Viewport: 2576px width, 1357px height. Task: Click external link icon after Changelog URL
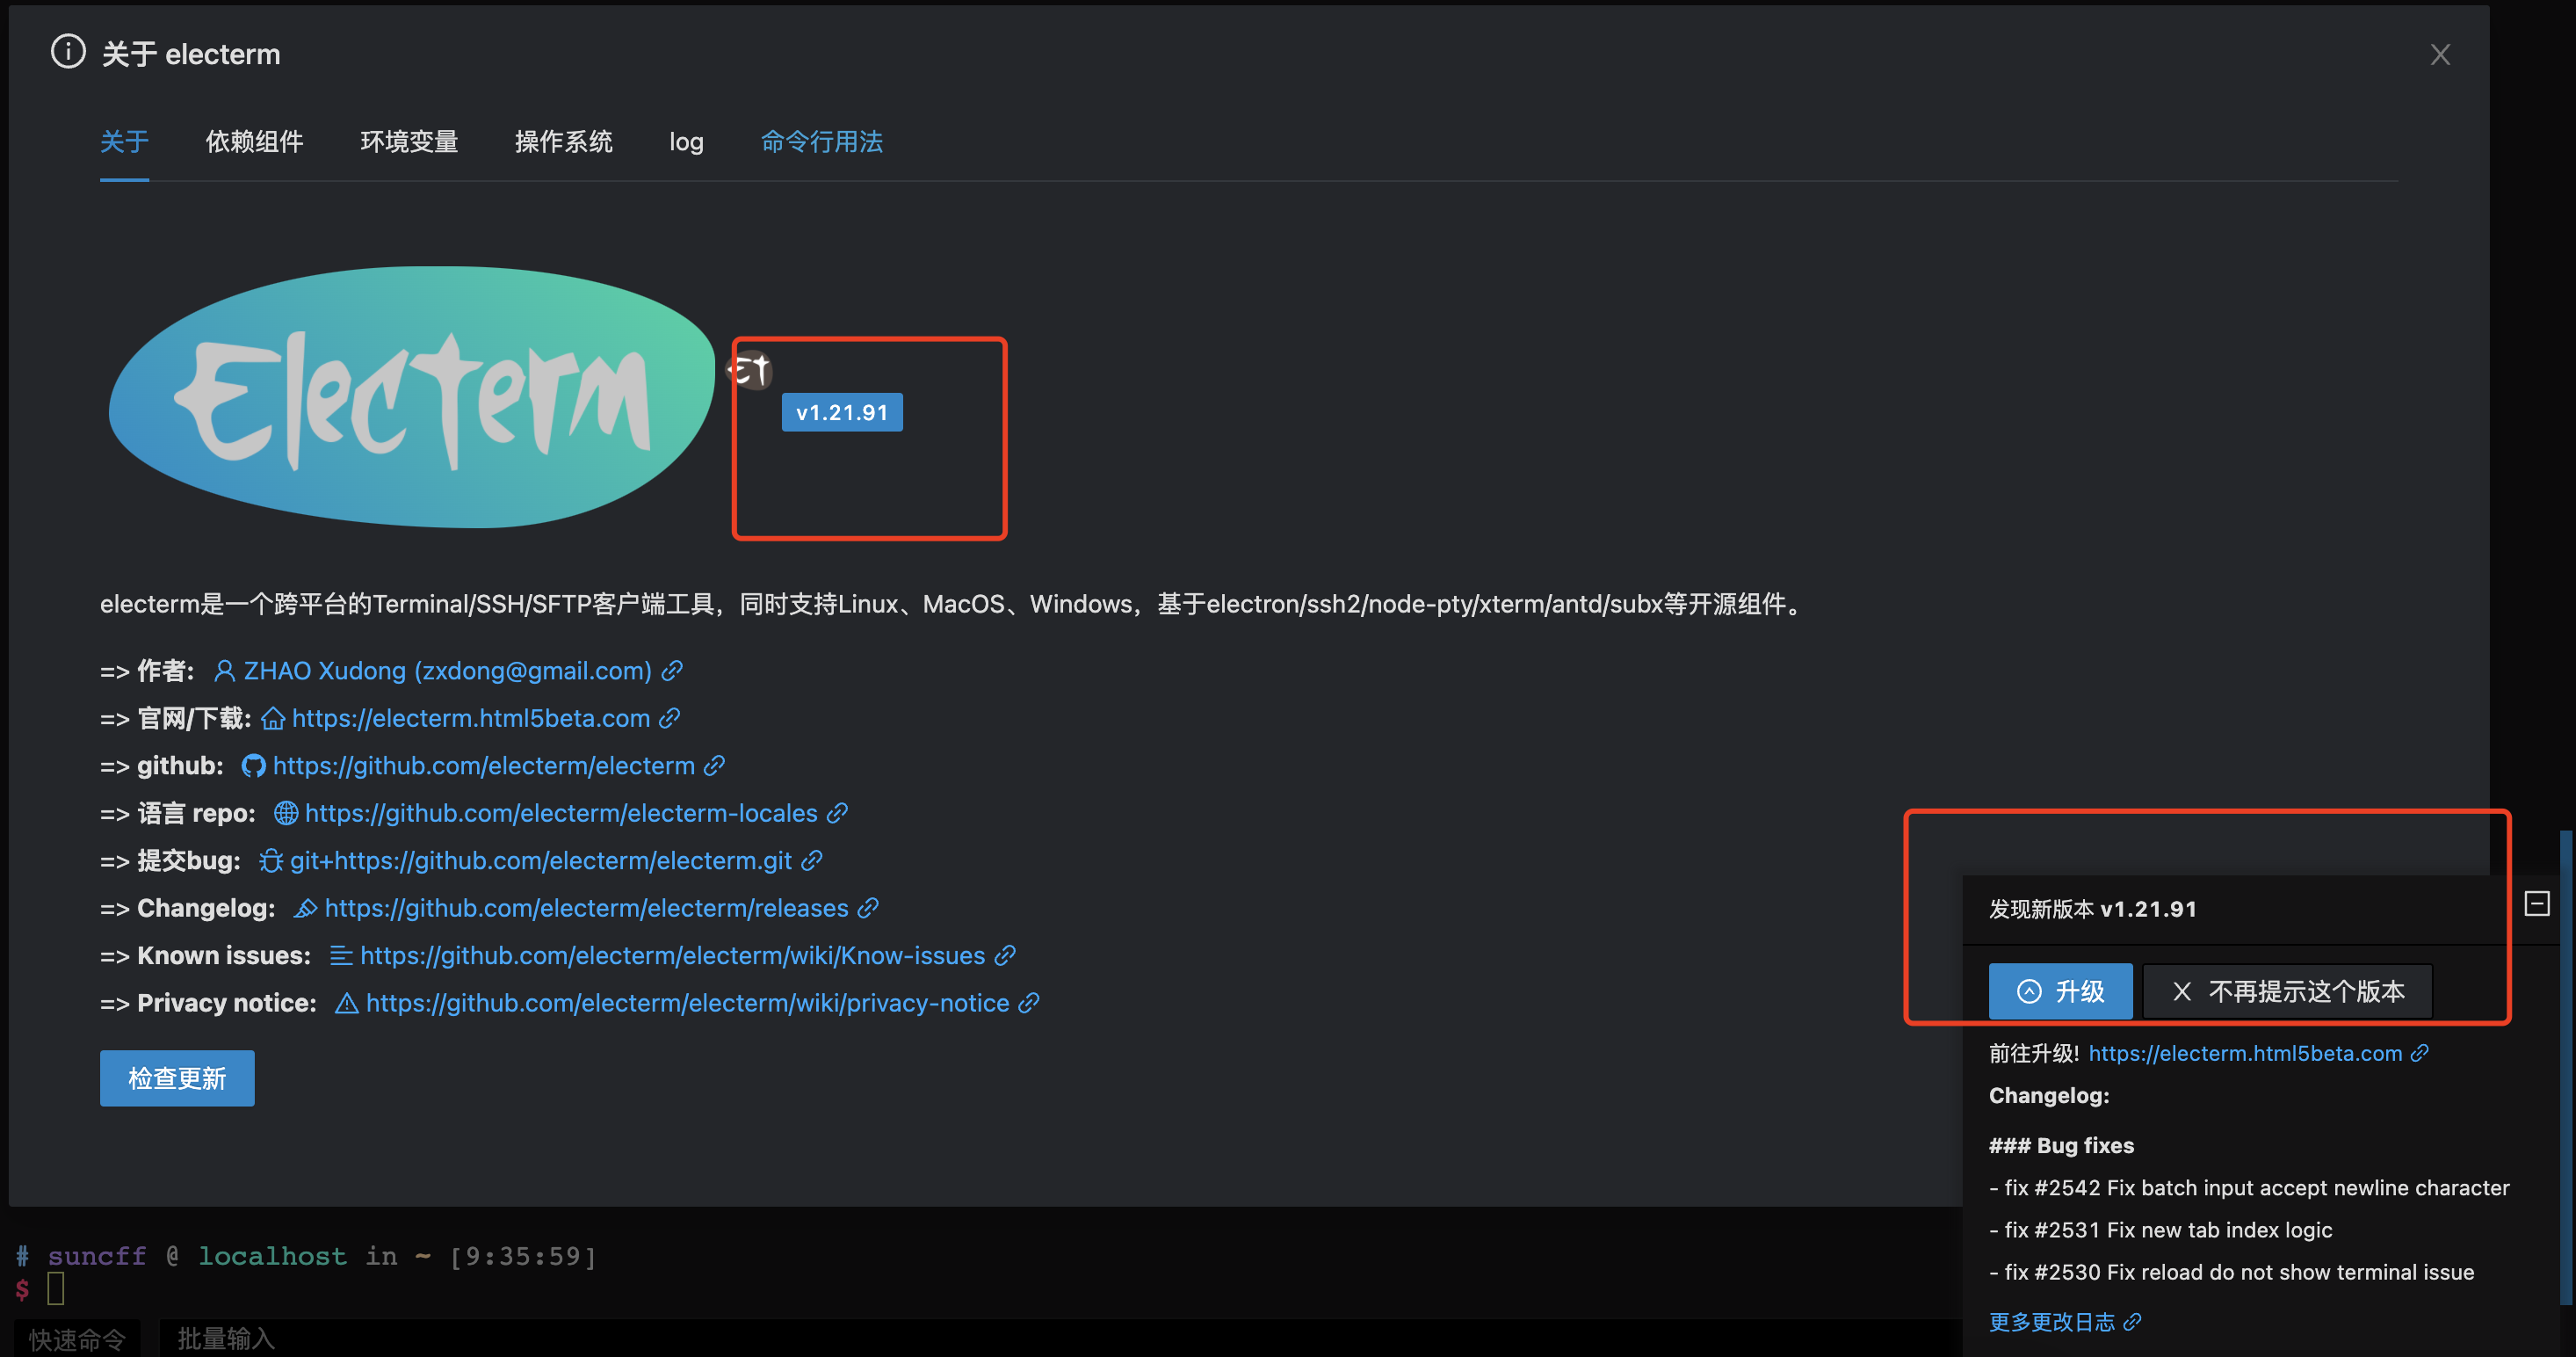coord(868,908)
